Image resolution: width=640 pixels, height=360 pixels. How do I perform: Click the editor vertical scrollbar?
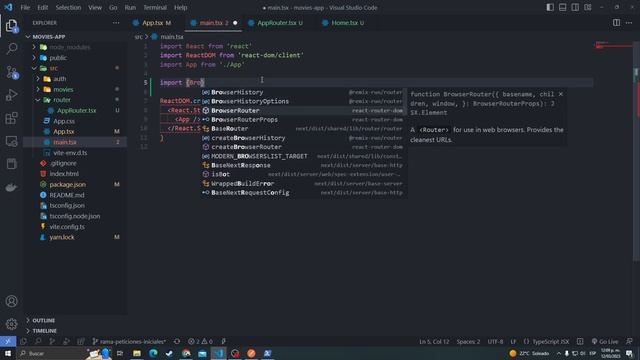click(637, 151)
